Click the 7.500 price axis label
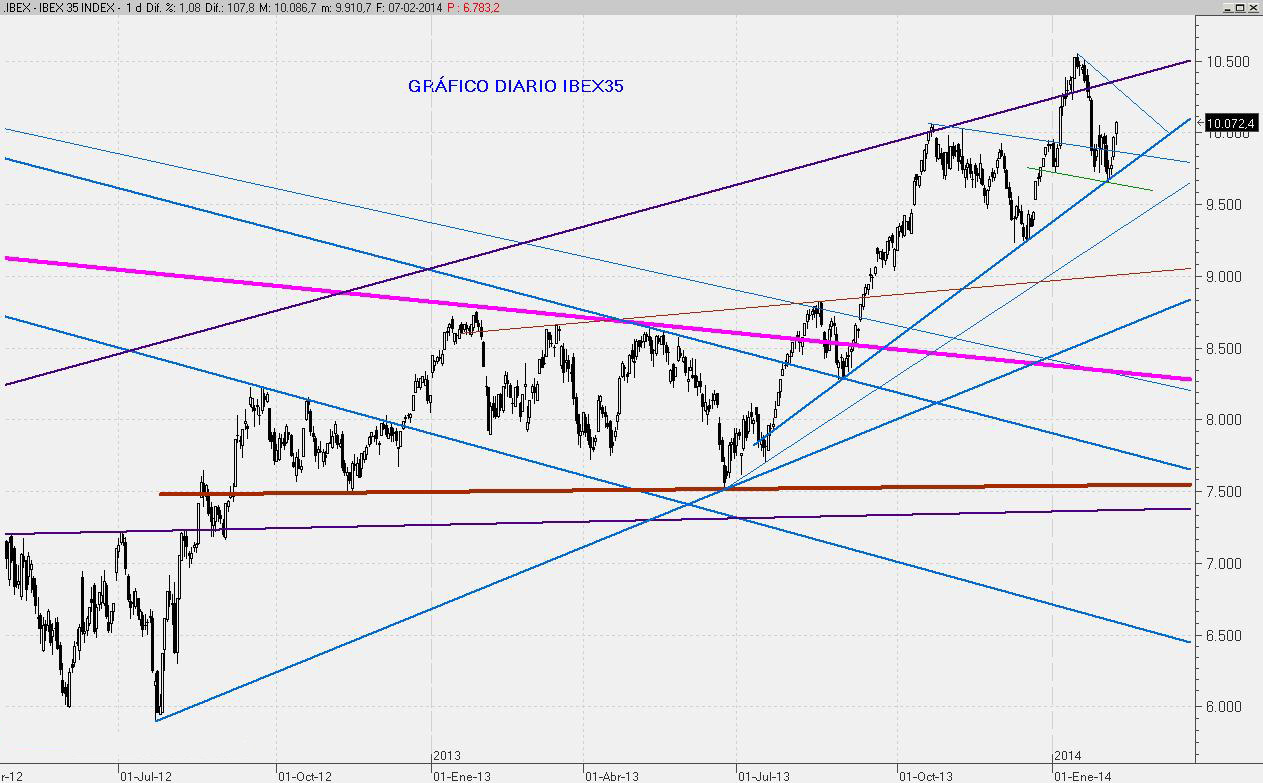The height and width of the screenshot is (783, 1263). [1227, 492]
